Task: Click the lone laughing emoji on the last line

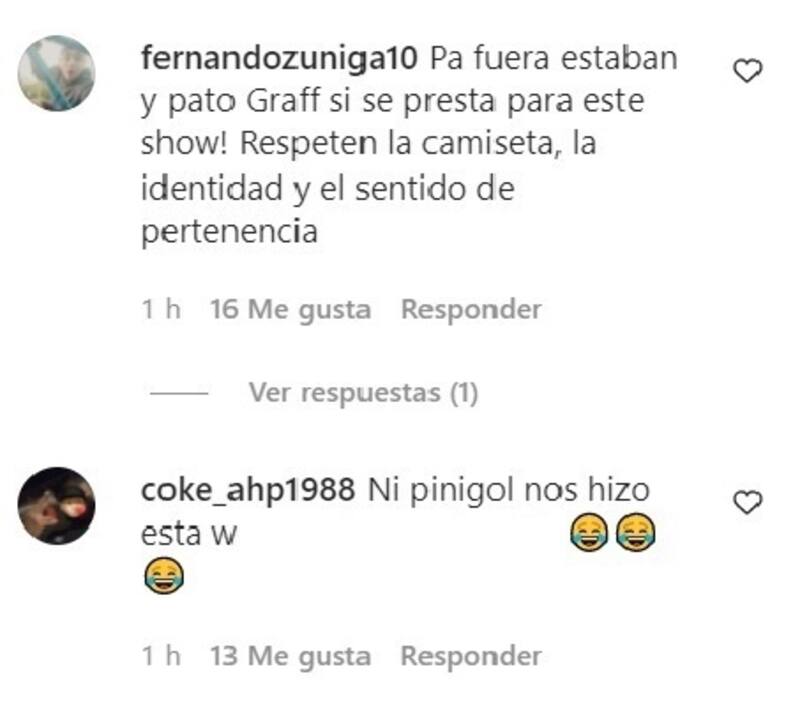Action: (164, 575)
